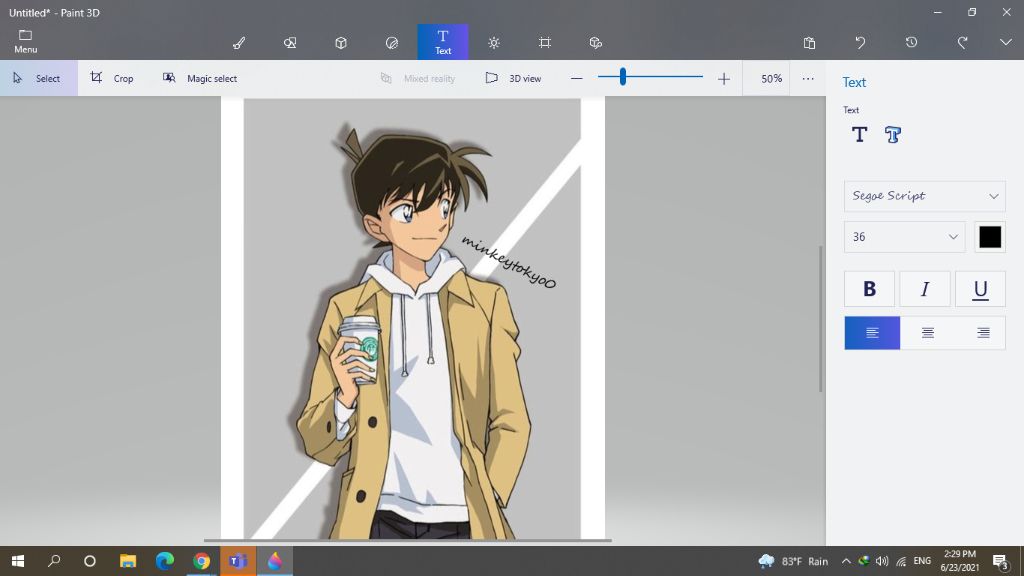Select the Brushes tool
The image size is (1024, 576).
coord(239,42)
